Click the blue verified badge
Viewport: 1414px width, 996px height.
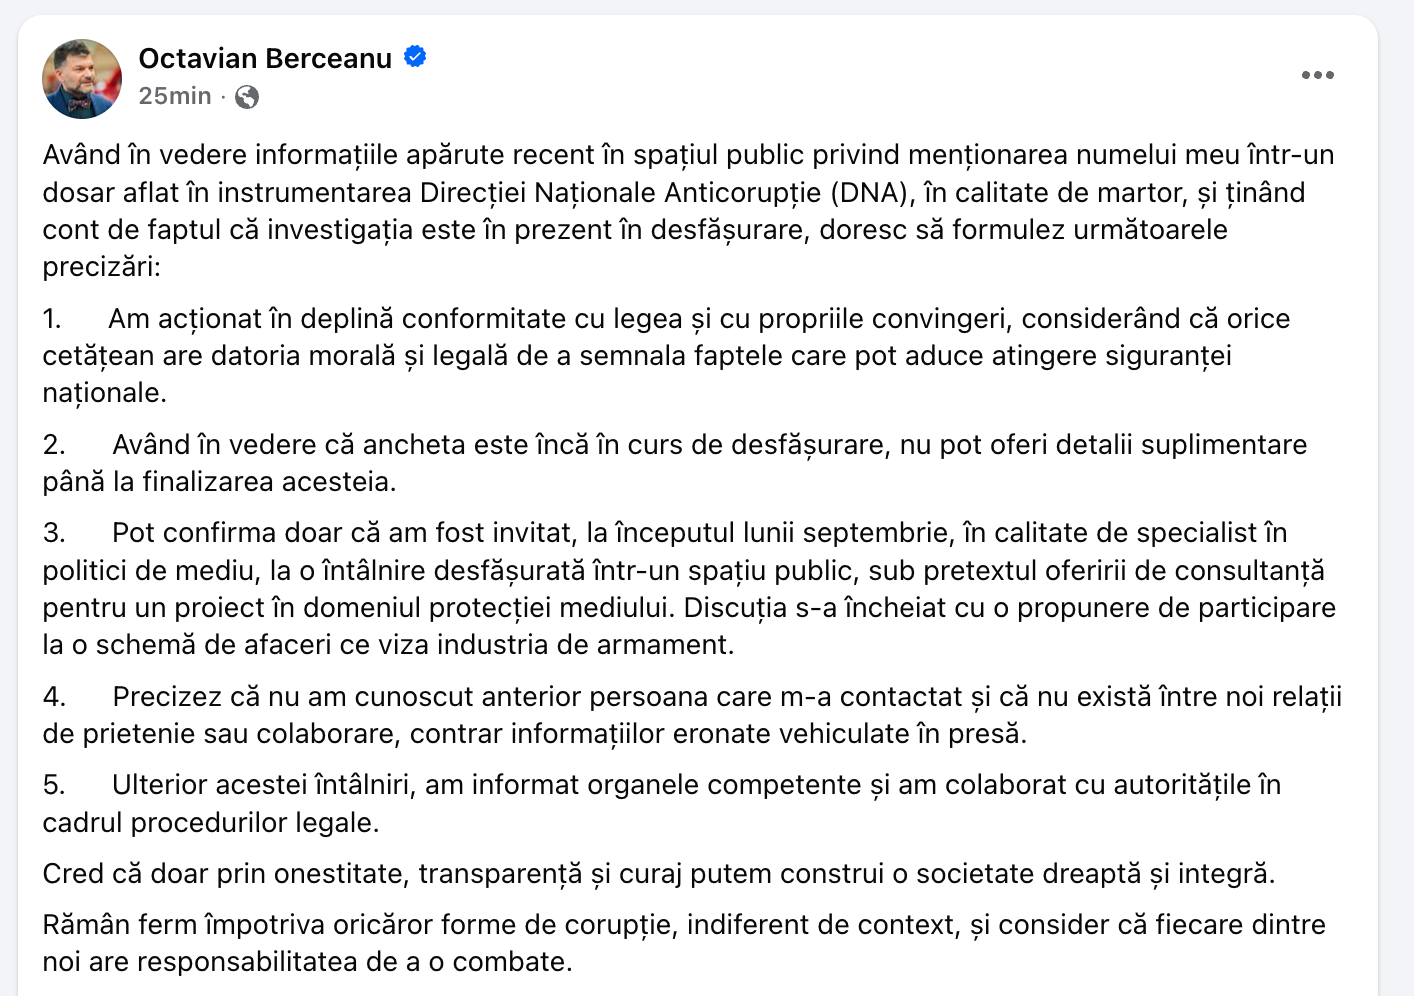pos(415,57)
